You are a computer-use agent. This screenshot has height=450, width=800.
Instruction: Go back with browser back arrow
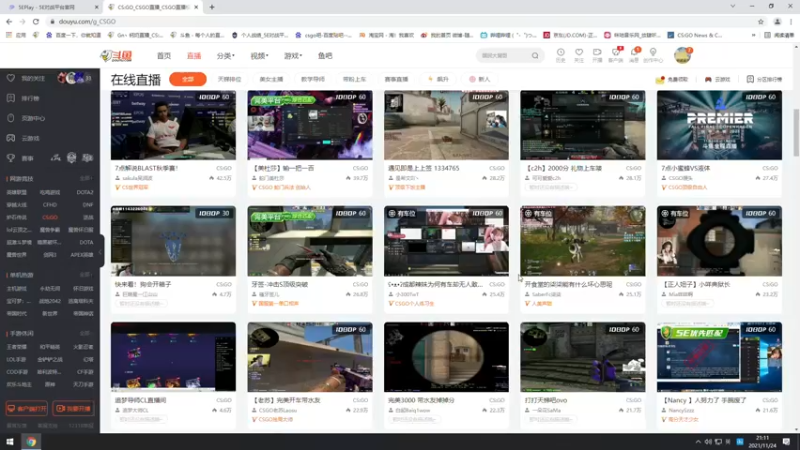[x=9, y=21]
